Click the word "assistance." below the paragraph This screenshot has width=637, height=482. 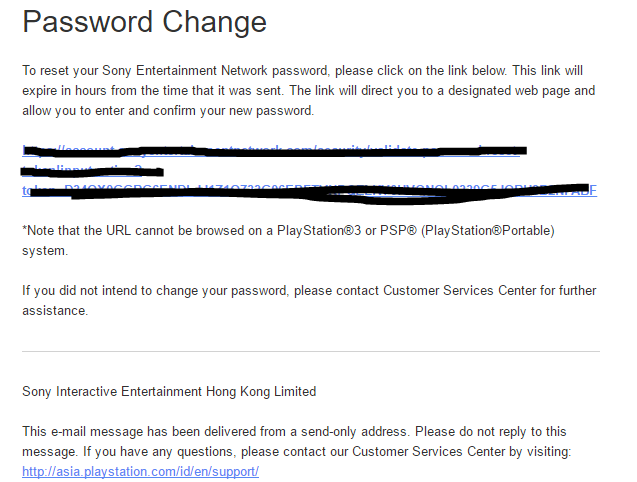point(55,310)
